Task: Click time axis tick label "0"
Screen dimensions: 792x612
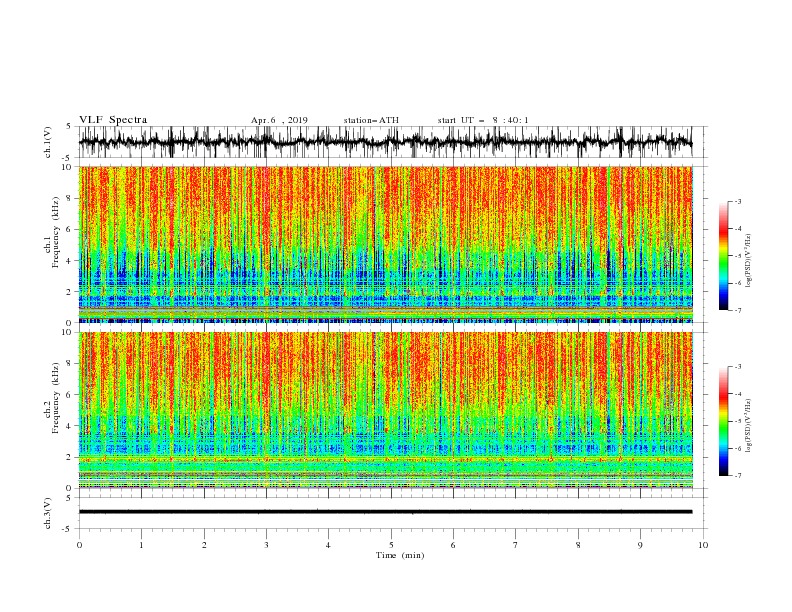Action: 79,545
